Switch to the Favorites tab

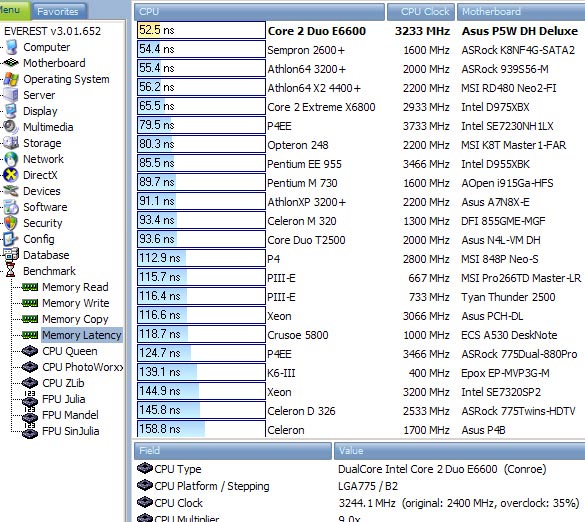[58, 12]
